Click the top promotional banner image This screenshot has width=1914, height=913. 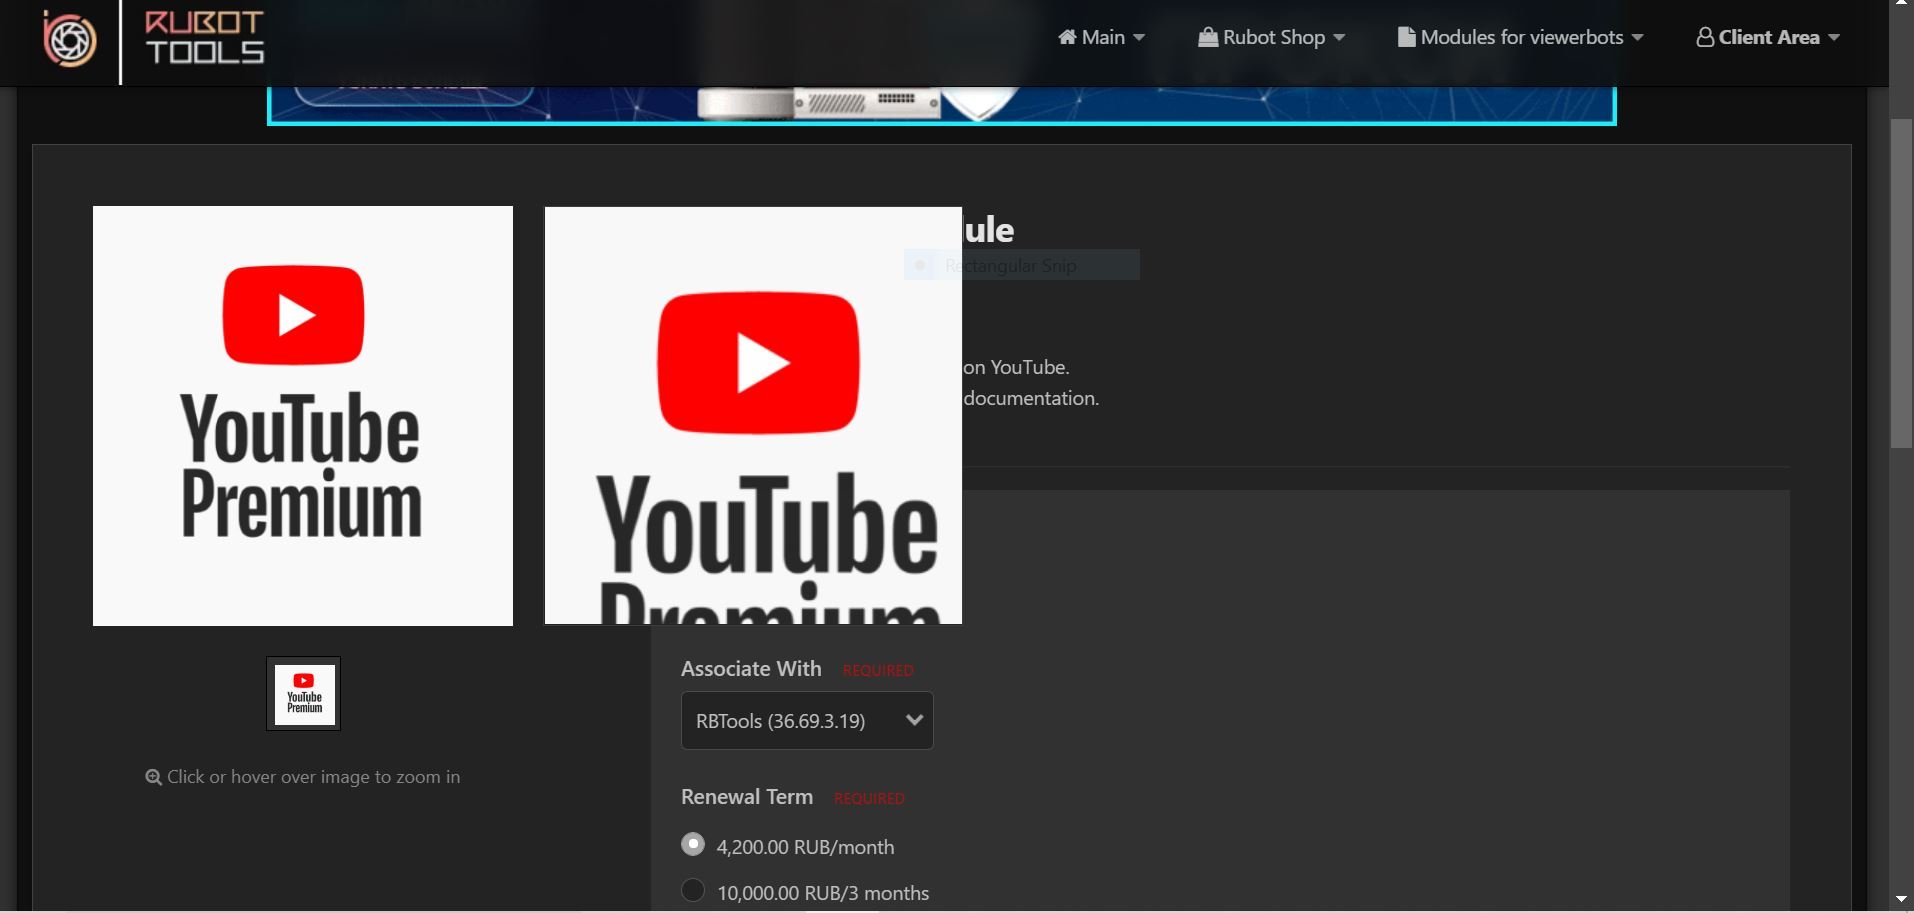940,105
